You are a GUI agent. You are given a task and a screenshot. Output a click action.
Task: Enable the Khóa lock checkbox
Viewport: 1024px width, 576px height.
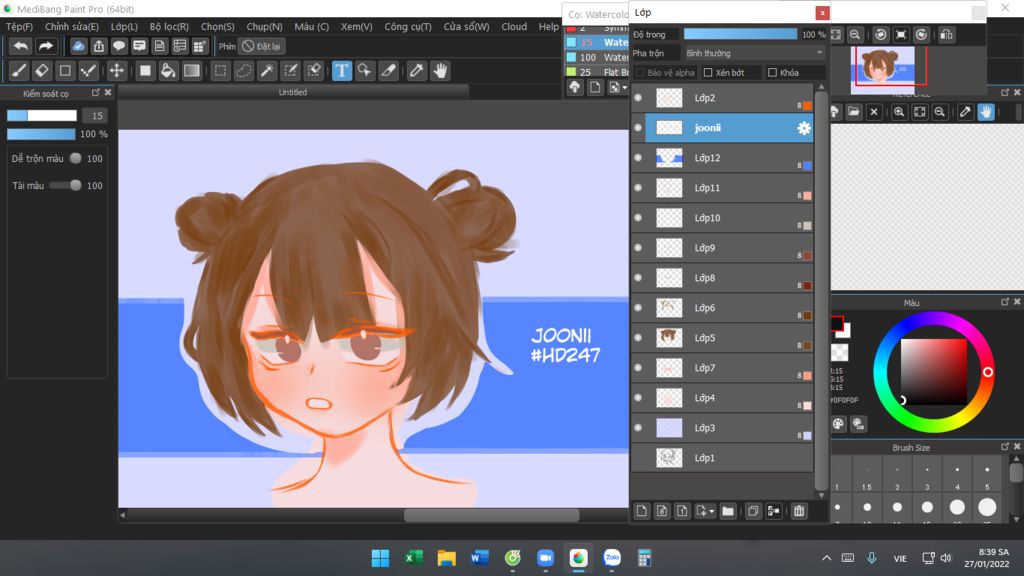(773, 72)
